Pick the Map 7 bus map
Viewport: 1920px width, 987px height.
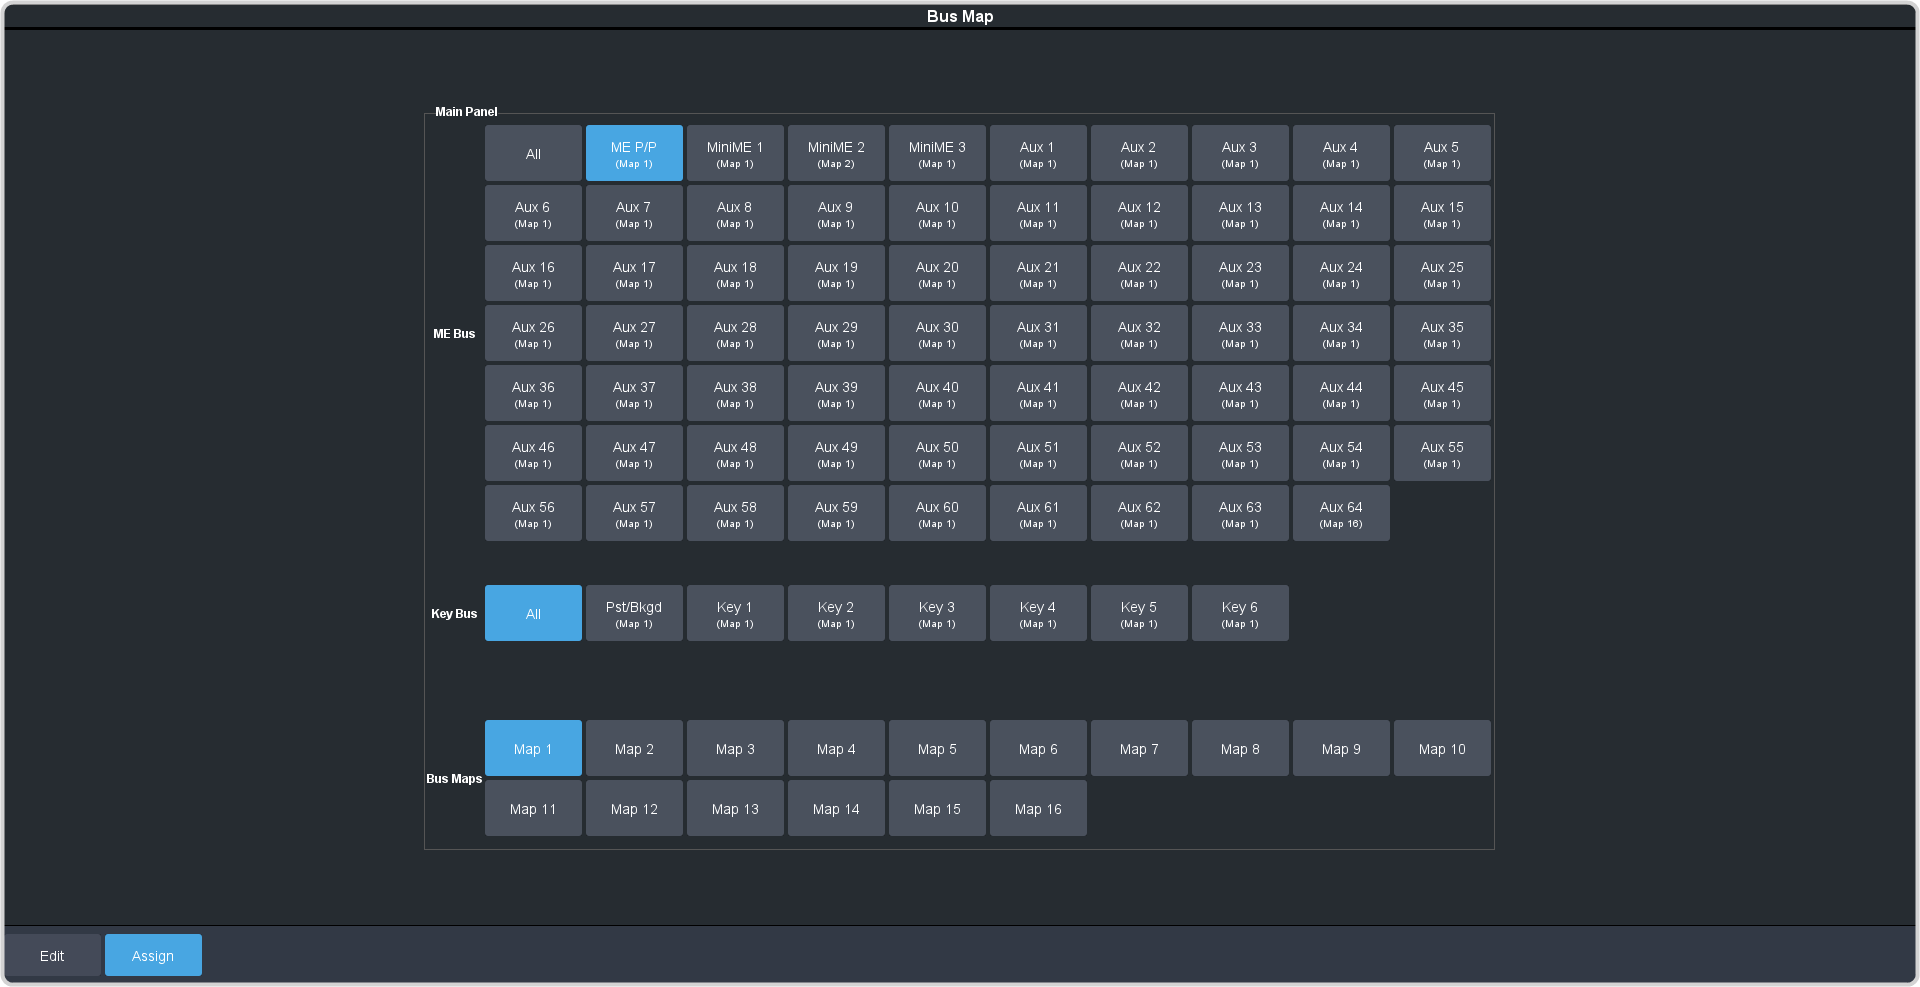(x=1139, y=748)
